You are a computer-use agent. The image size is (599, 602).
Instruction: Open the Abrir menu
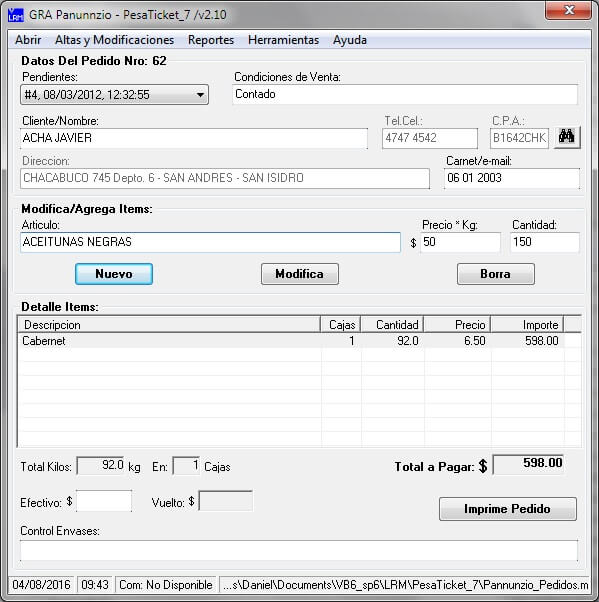(x=28, y=40)
